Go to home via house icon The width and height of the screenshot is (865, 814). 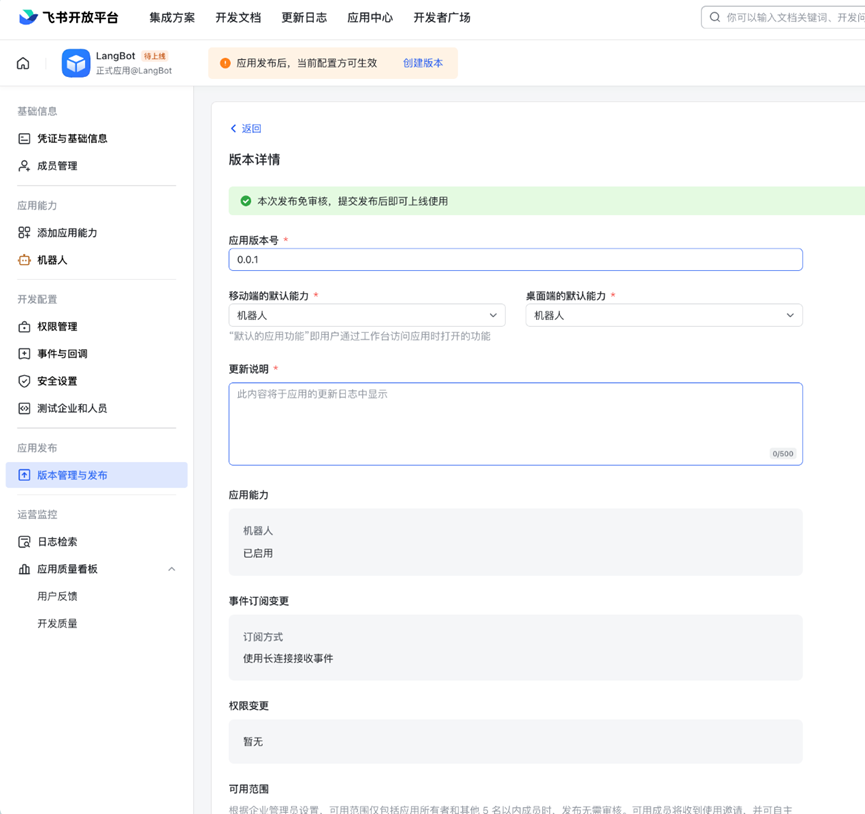pyautogui.click(x=23, y=63)
